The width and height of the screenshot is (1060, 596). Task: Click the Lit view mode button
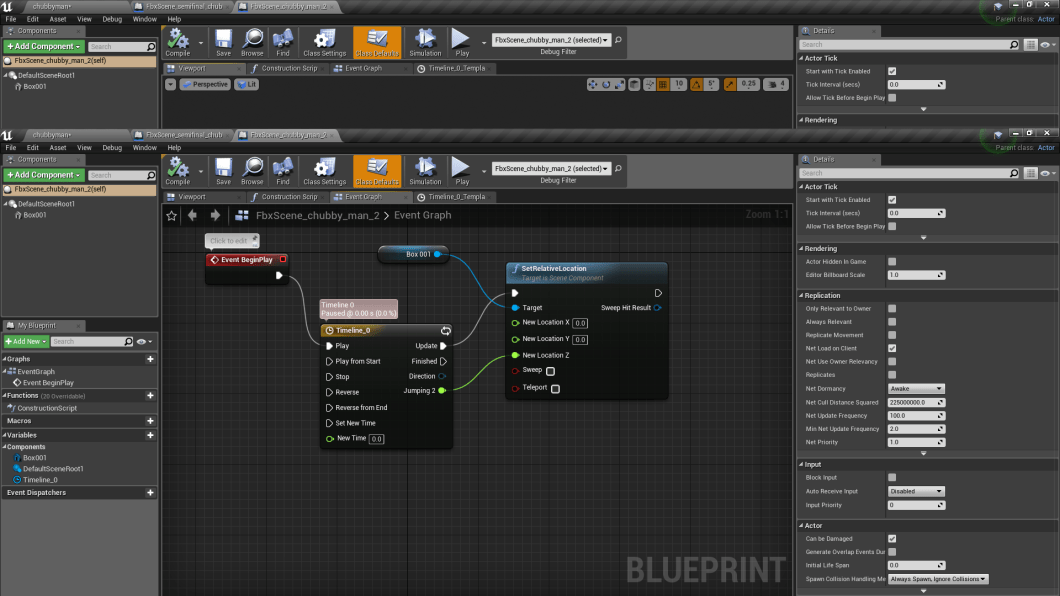(246, 85)
